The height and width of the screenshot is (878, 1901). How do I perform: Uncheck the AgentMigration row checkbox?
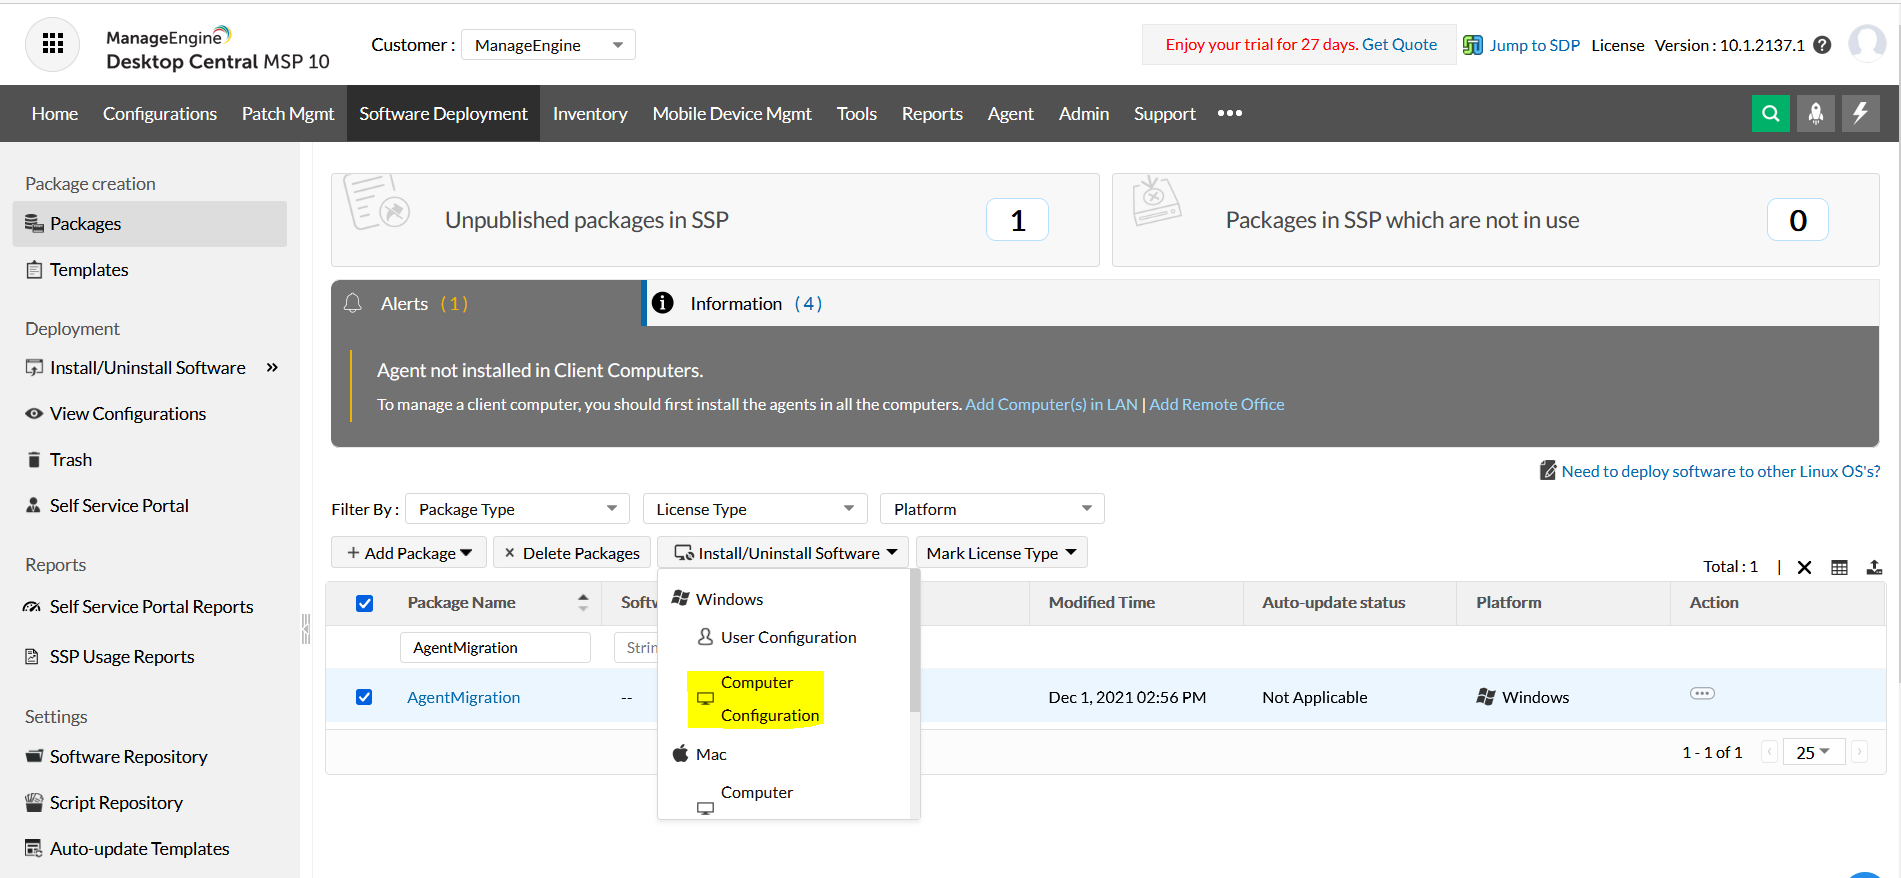[x=364, y=697]
